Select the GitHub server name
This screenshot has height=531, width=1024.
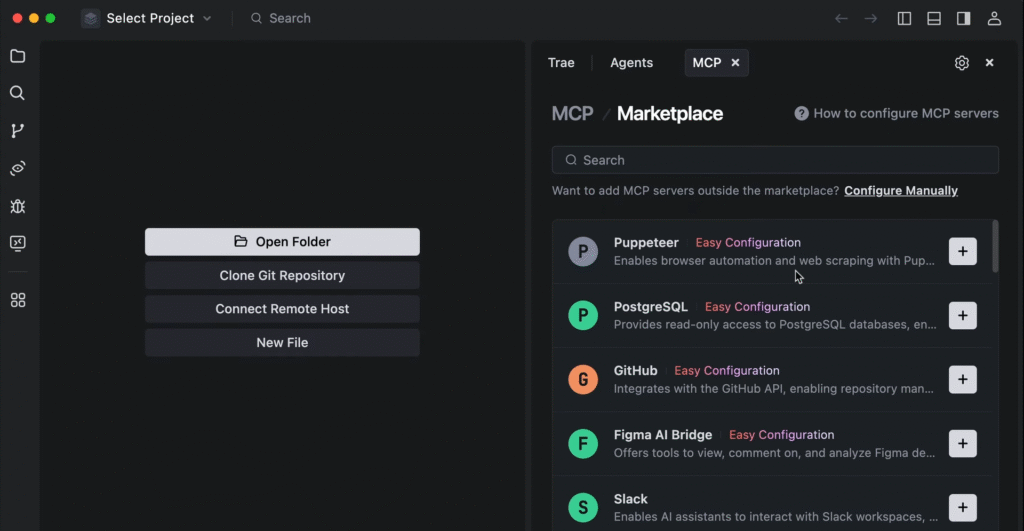(635, 370)
